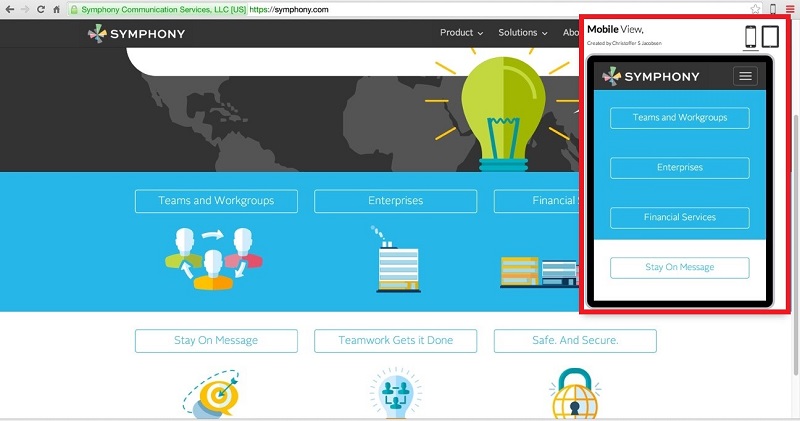Click the Mobile View title text

click(615, 30)
